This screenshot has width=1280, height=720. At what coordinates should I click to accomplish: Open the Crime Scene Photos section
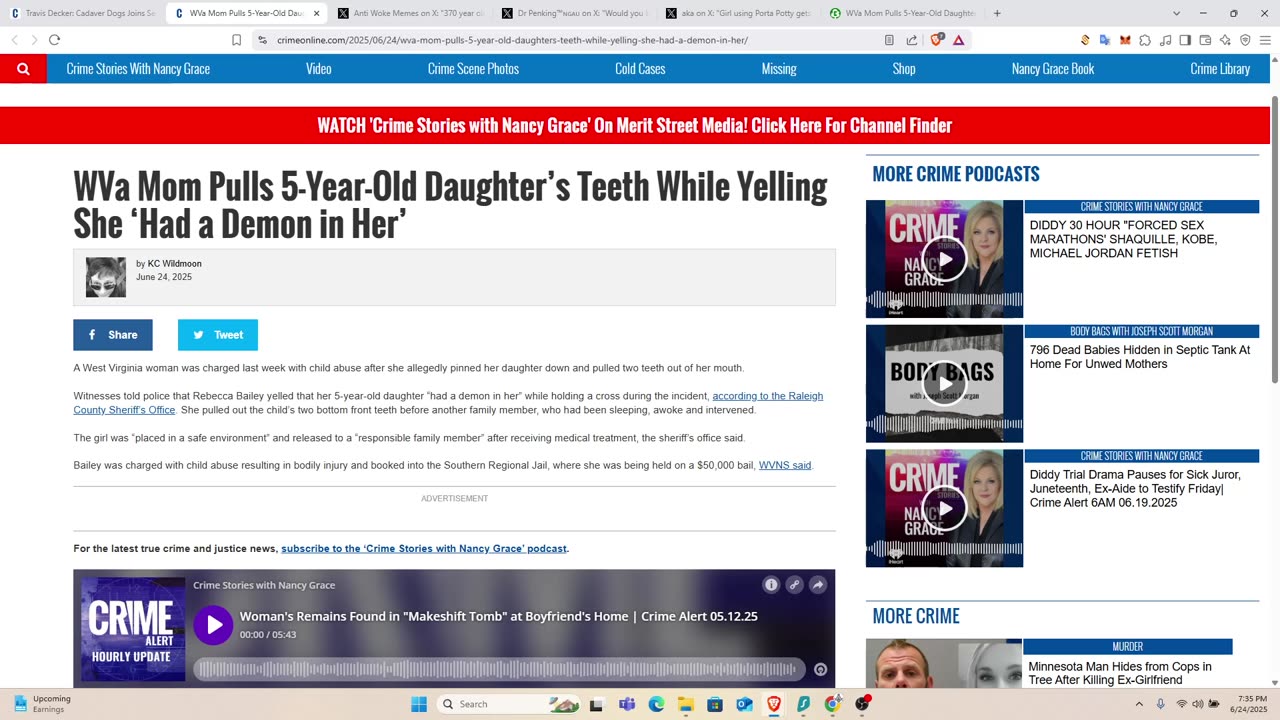tap(473, 69)
